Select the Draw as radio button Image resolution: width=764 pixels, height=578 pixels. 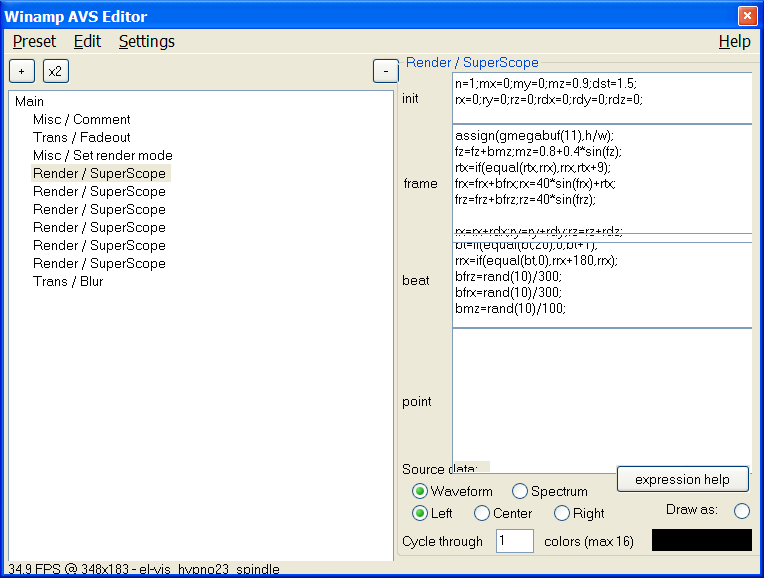pyautogui.click(x=742, y=511)
